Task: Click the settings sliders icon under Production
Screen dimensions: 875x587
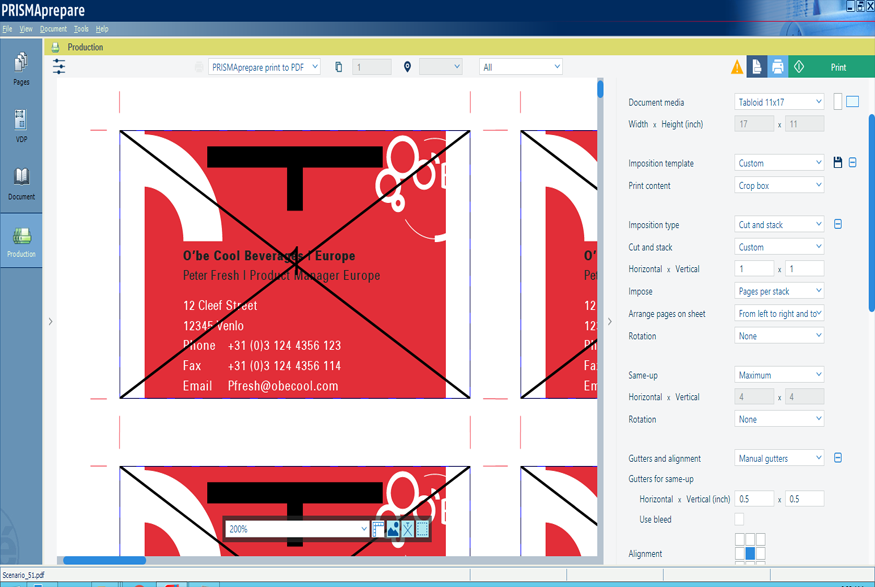Action: pos(59,67)
